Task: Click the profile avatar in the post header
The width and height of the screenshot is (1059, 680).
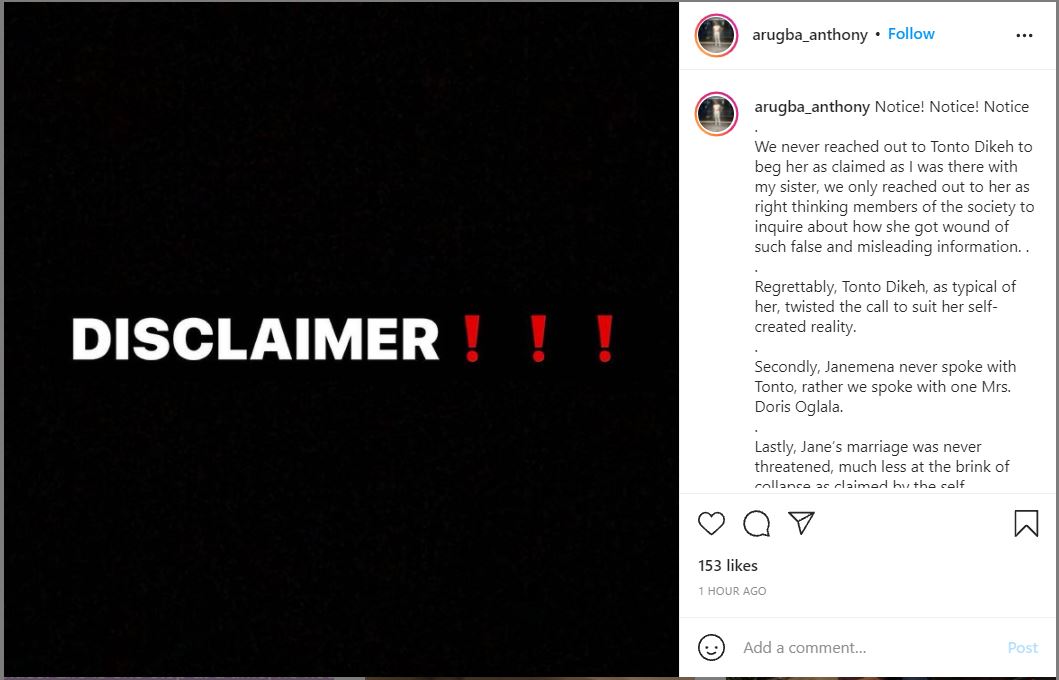Action: tap(716, 35)
